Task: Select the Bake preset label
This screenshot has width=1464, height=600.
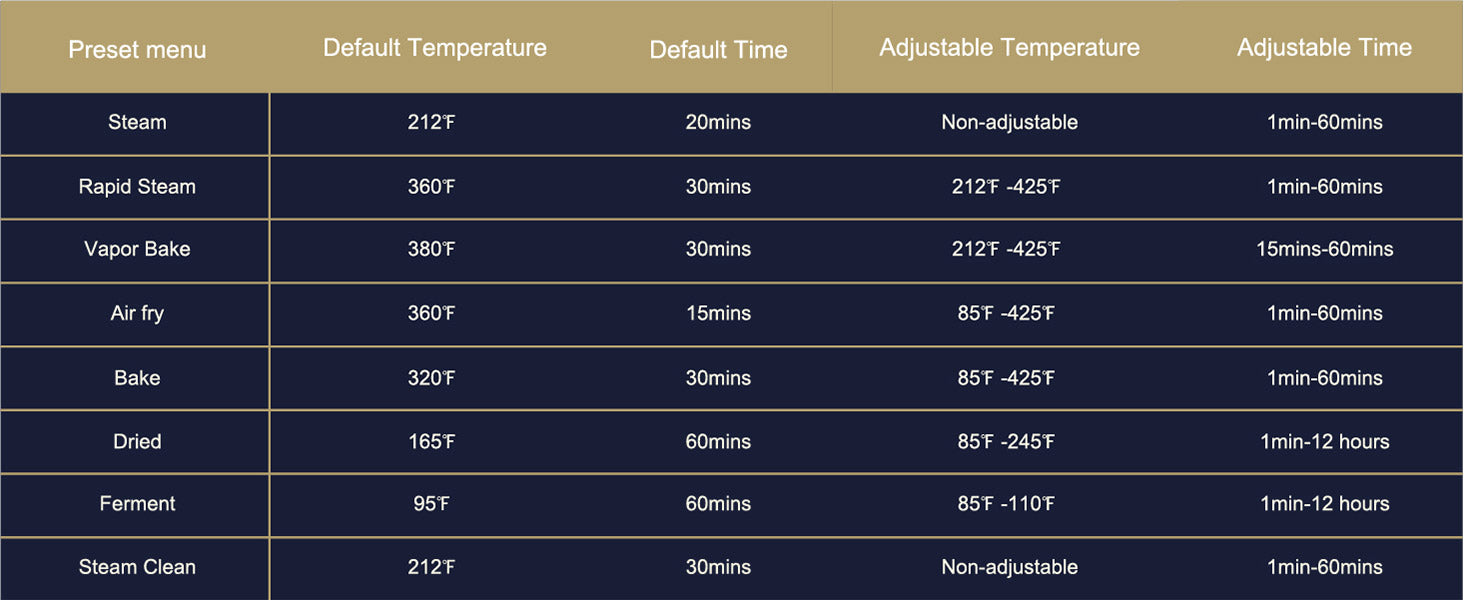Action: point(137,378)
